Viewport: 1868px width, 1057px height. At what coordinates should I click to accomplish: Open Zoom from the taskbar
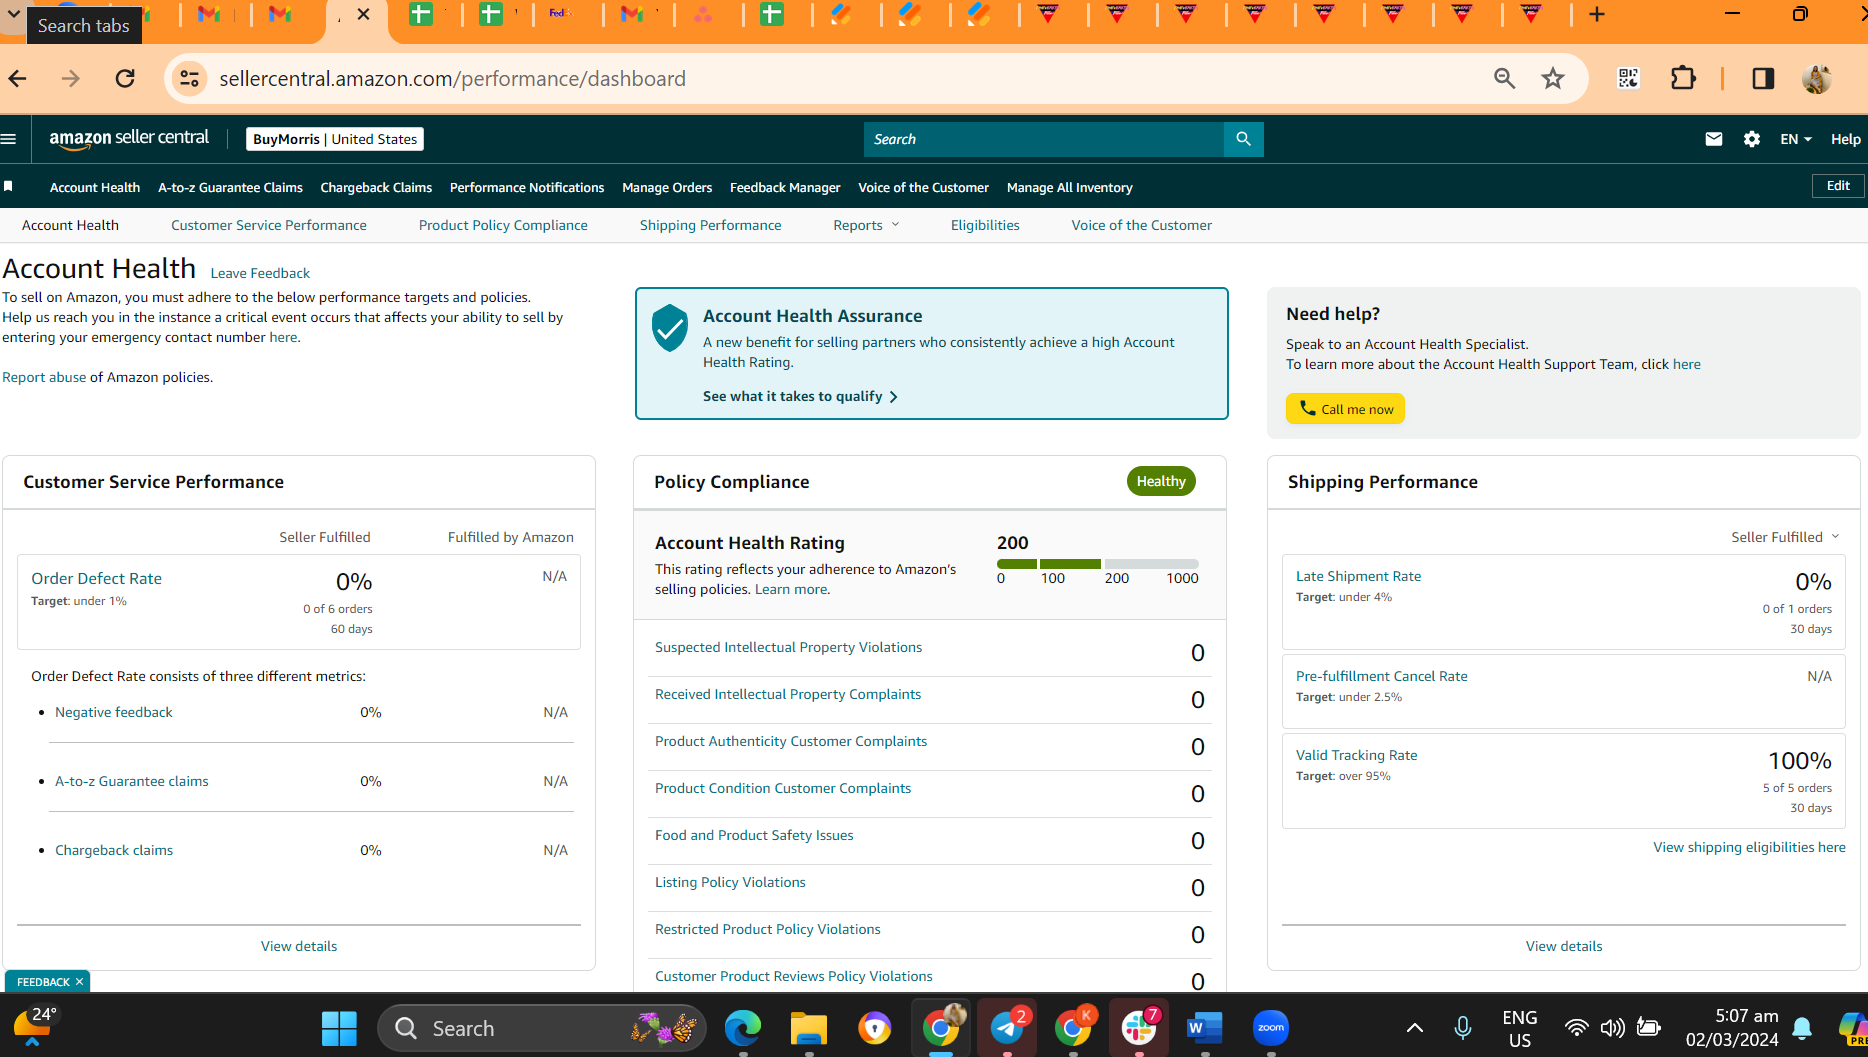click(x=1270, y=1028)
